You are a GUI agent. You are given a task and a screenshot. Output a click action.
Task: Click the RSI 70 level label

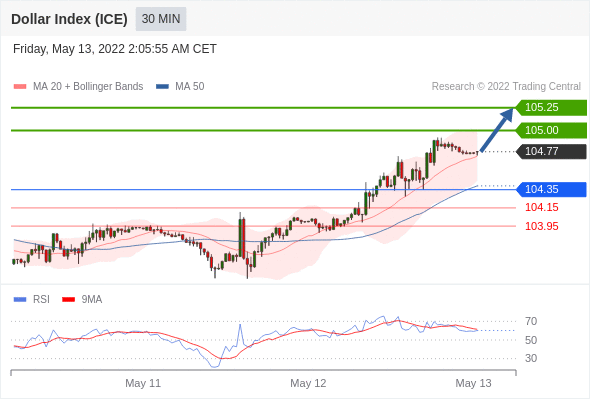pos(531,321)
